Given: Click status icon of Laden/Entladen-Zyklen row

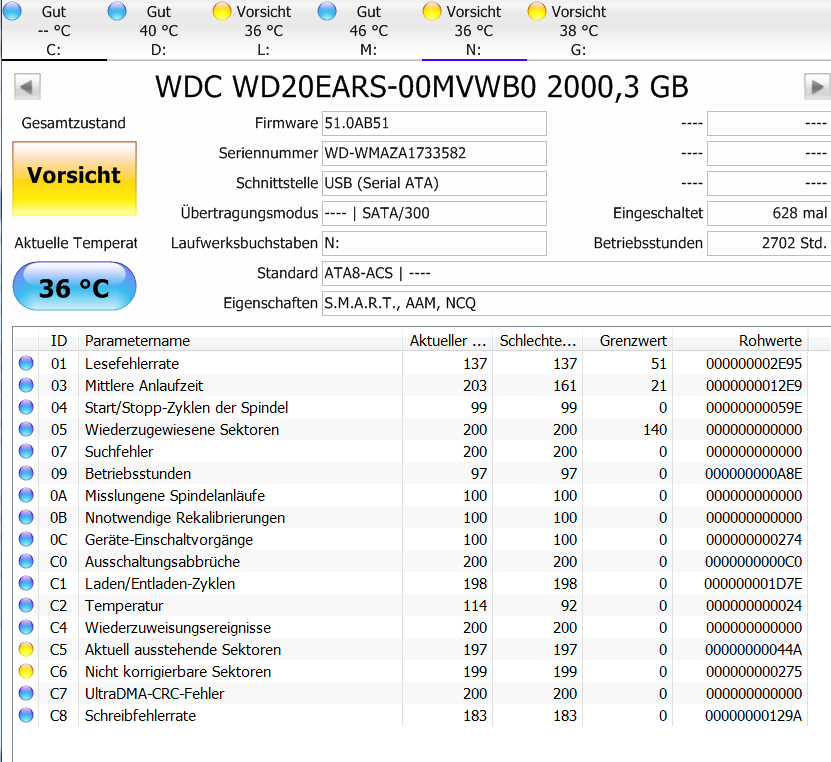Looking at the screenshot, I should pyautogui.click(x=26, y=583).
